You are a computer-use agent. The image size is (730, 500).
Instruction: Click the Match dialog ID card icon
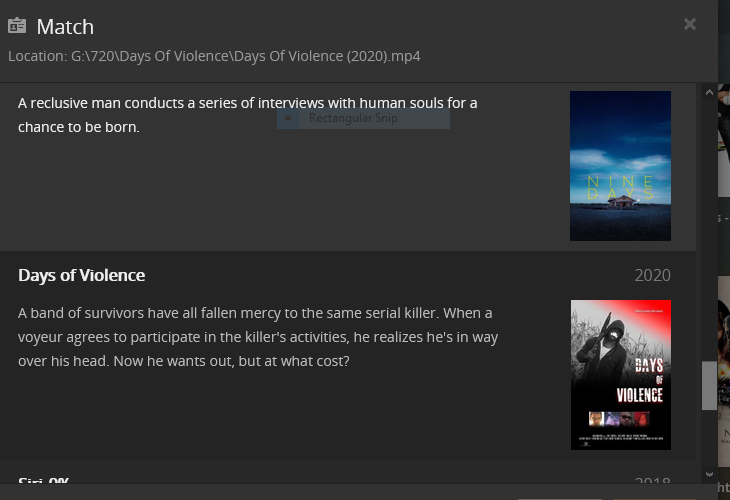coord(17,26)
